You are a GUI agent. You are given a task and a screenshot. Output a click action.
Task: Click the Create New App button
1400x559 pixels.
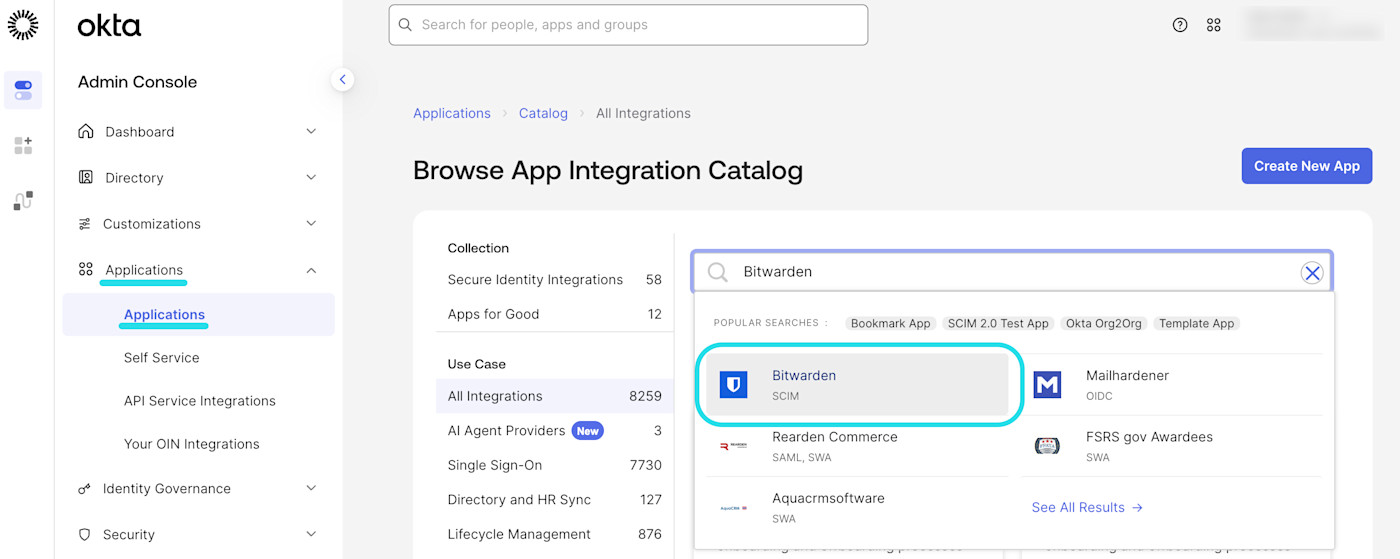tap(1307, 166)
